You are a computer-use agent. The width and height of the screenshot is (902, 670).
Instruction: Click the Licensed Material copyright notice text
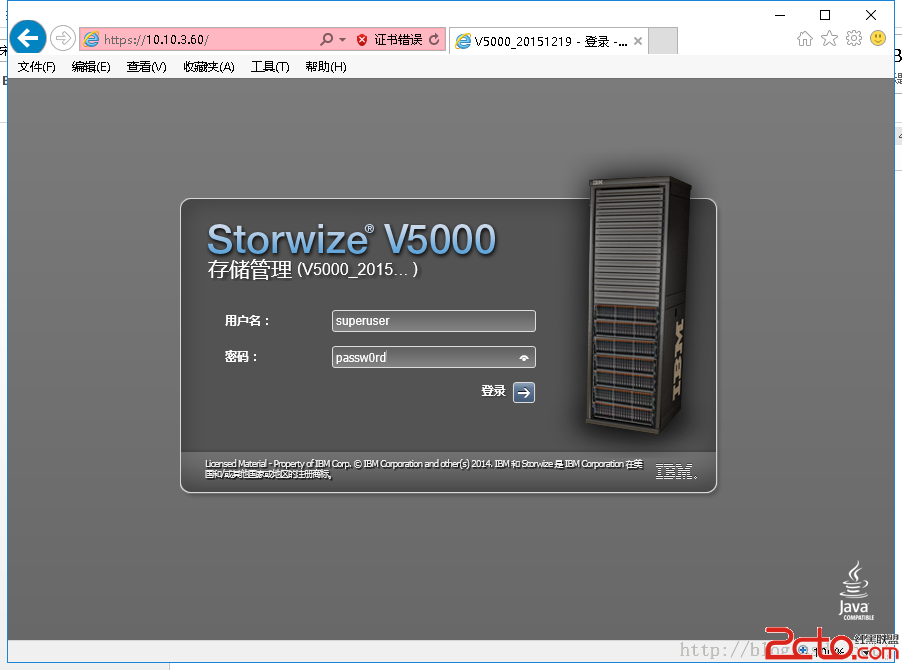point(424,469)
